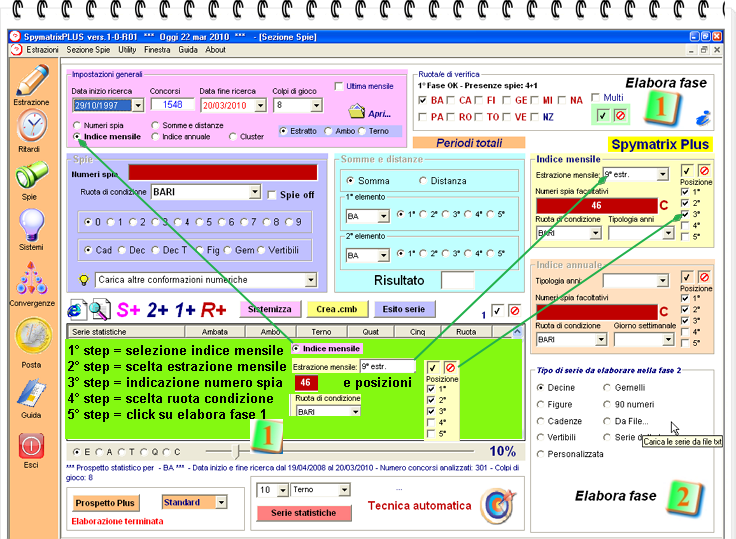The width and height of the screenshot is (736, 539).
Task: Open the Data inizio ricerca dropdown
Action: [138, 105]
